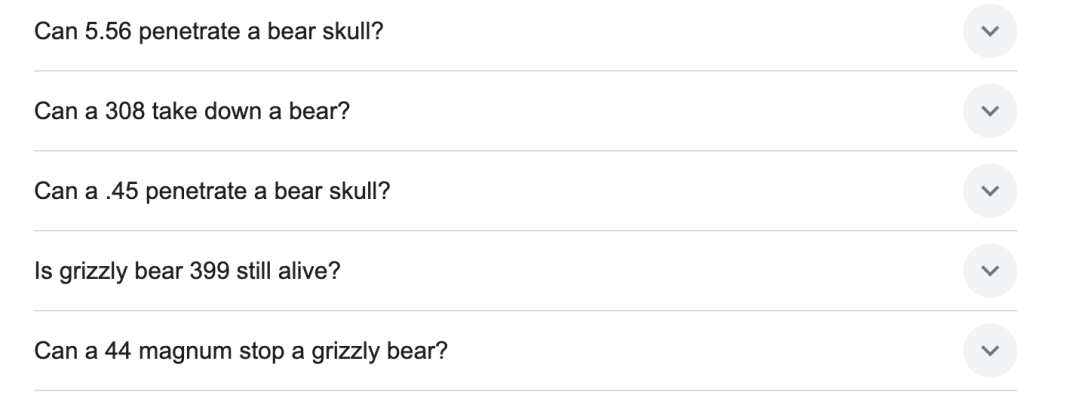The image size is (1080, 395).
Task: Toggle the circular arrow on the .45 row
Action: click(x=990, y=191)
